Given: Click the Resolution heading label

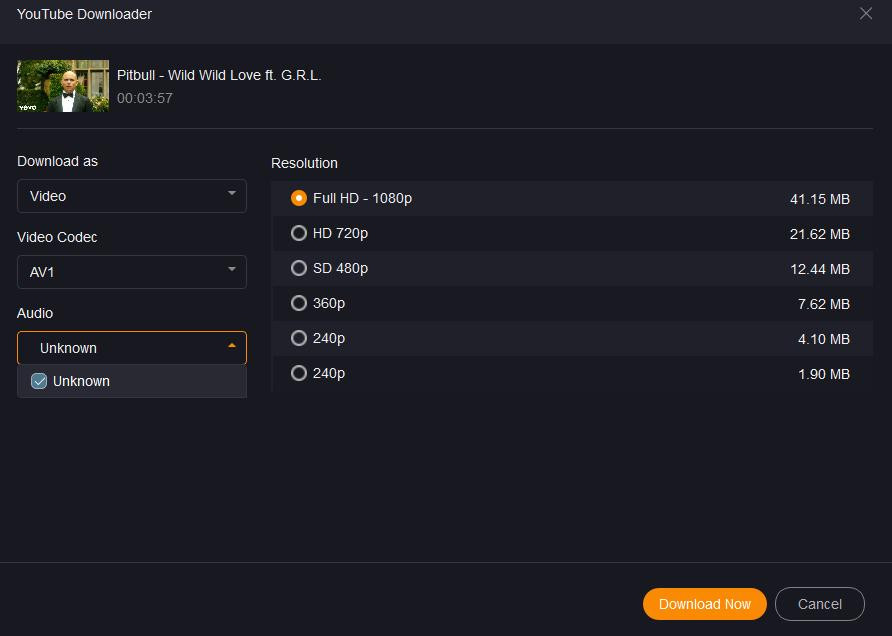Looking at the screenshot, I should click(x=304, y=163).
